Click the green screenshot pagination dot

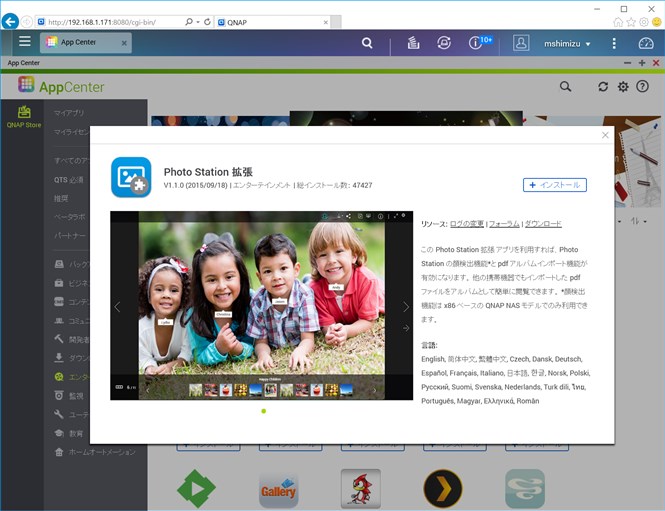tap(264, 411)
